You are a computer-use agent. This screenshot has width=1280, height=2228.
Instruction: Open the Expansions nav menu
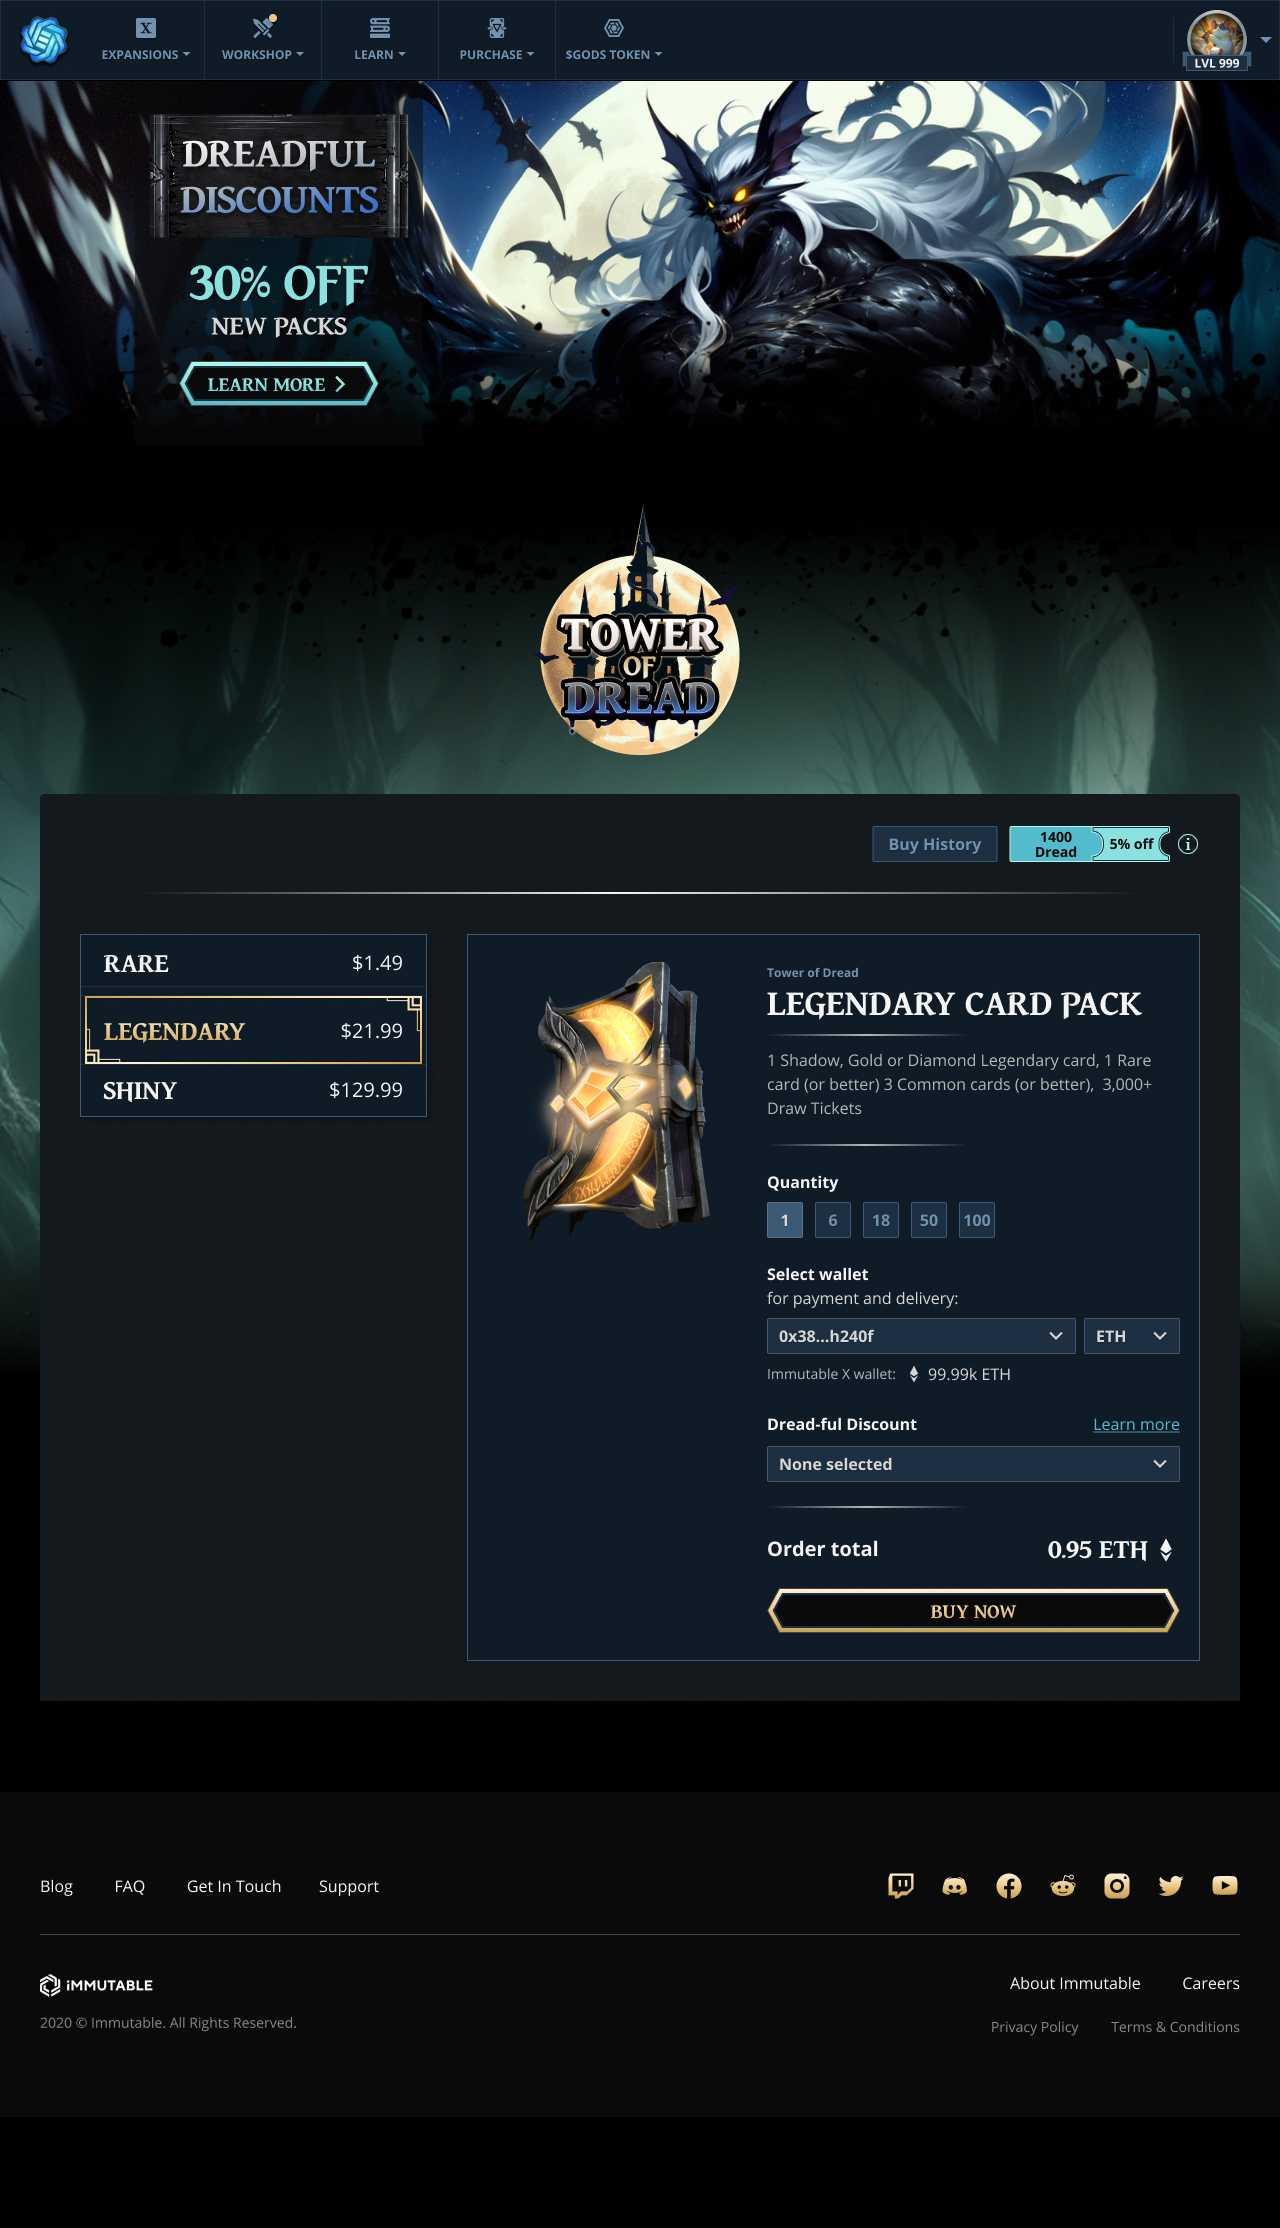click(x=146, y=40)
